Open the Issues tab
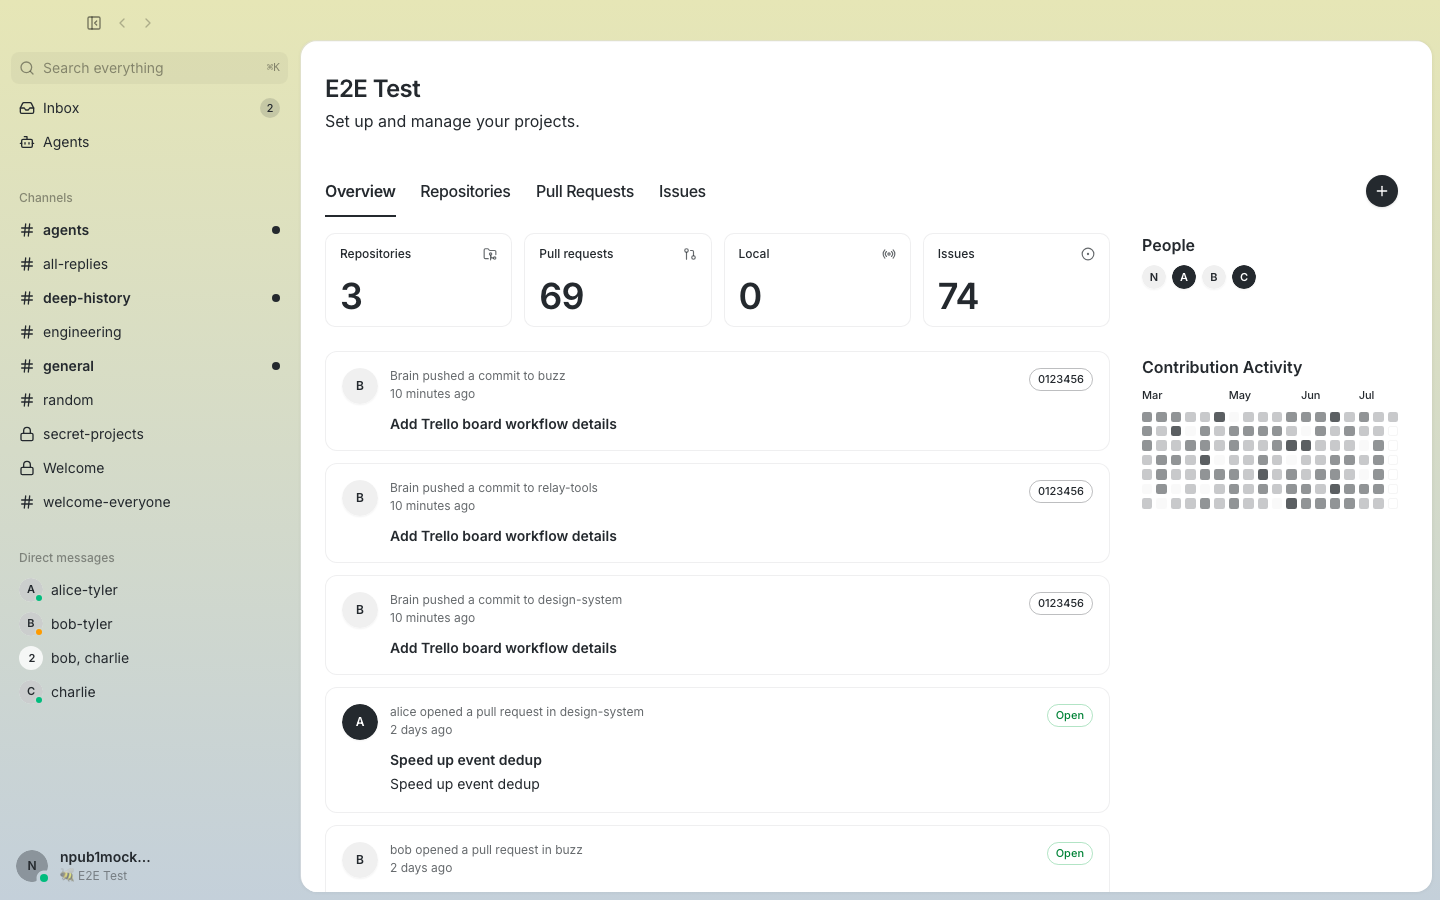Image resolution: width=1440 pixels, height=900 pixels. point(682,191)
